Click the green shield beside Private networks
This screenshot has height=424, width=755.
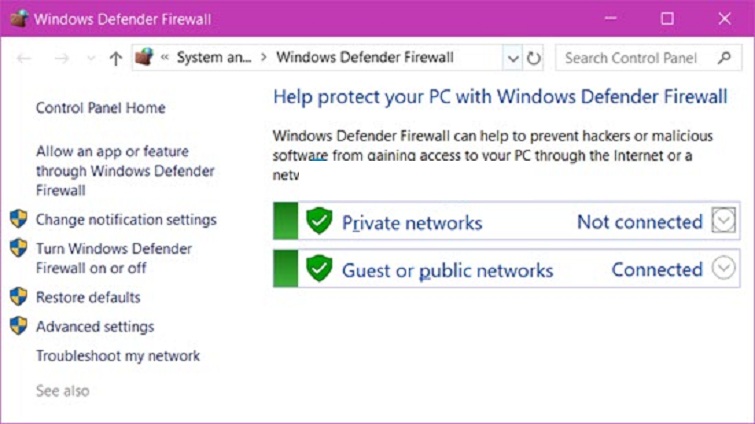coord(319,221)
